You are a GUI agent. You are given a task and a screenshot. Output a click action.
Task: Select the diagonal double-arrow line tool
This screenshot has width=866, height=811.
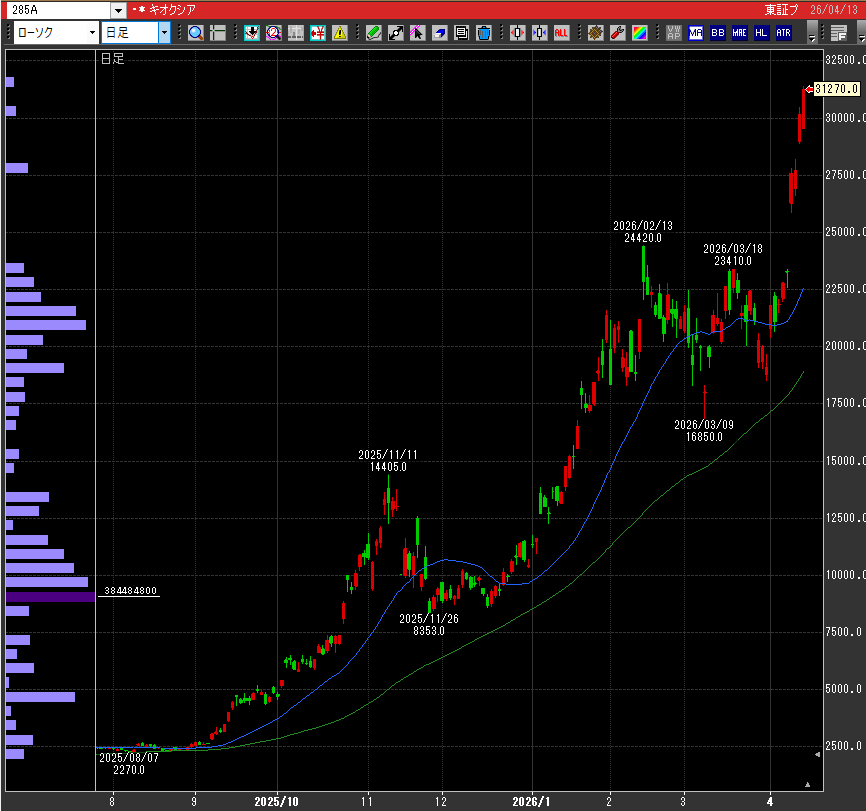(396, 33)
